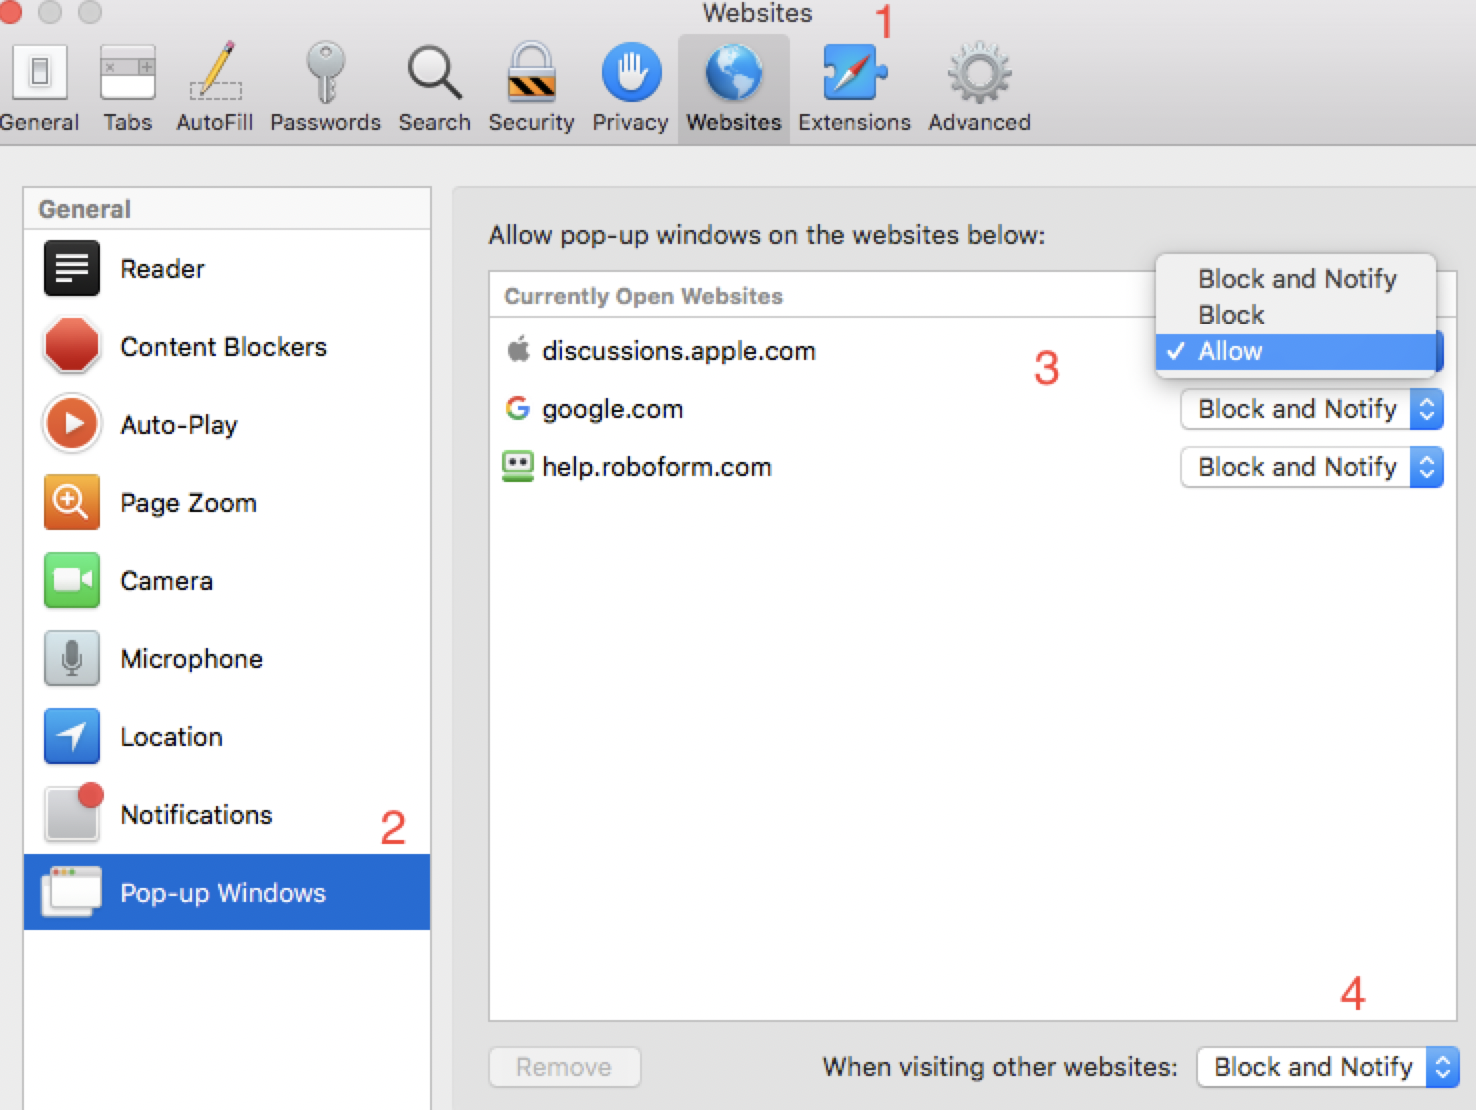Select the Notifications sidebar label
Image resolution: width=1476 pixels, height=1110 pixels.
[196, 815]
